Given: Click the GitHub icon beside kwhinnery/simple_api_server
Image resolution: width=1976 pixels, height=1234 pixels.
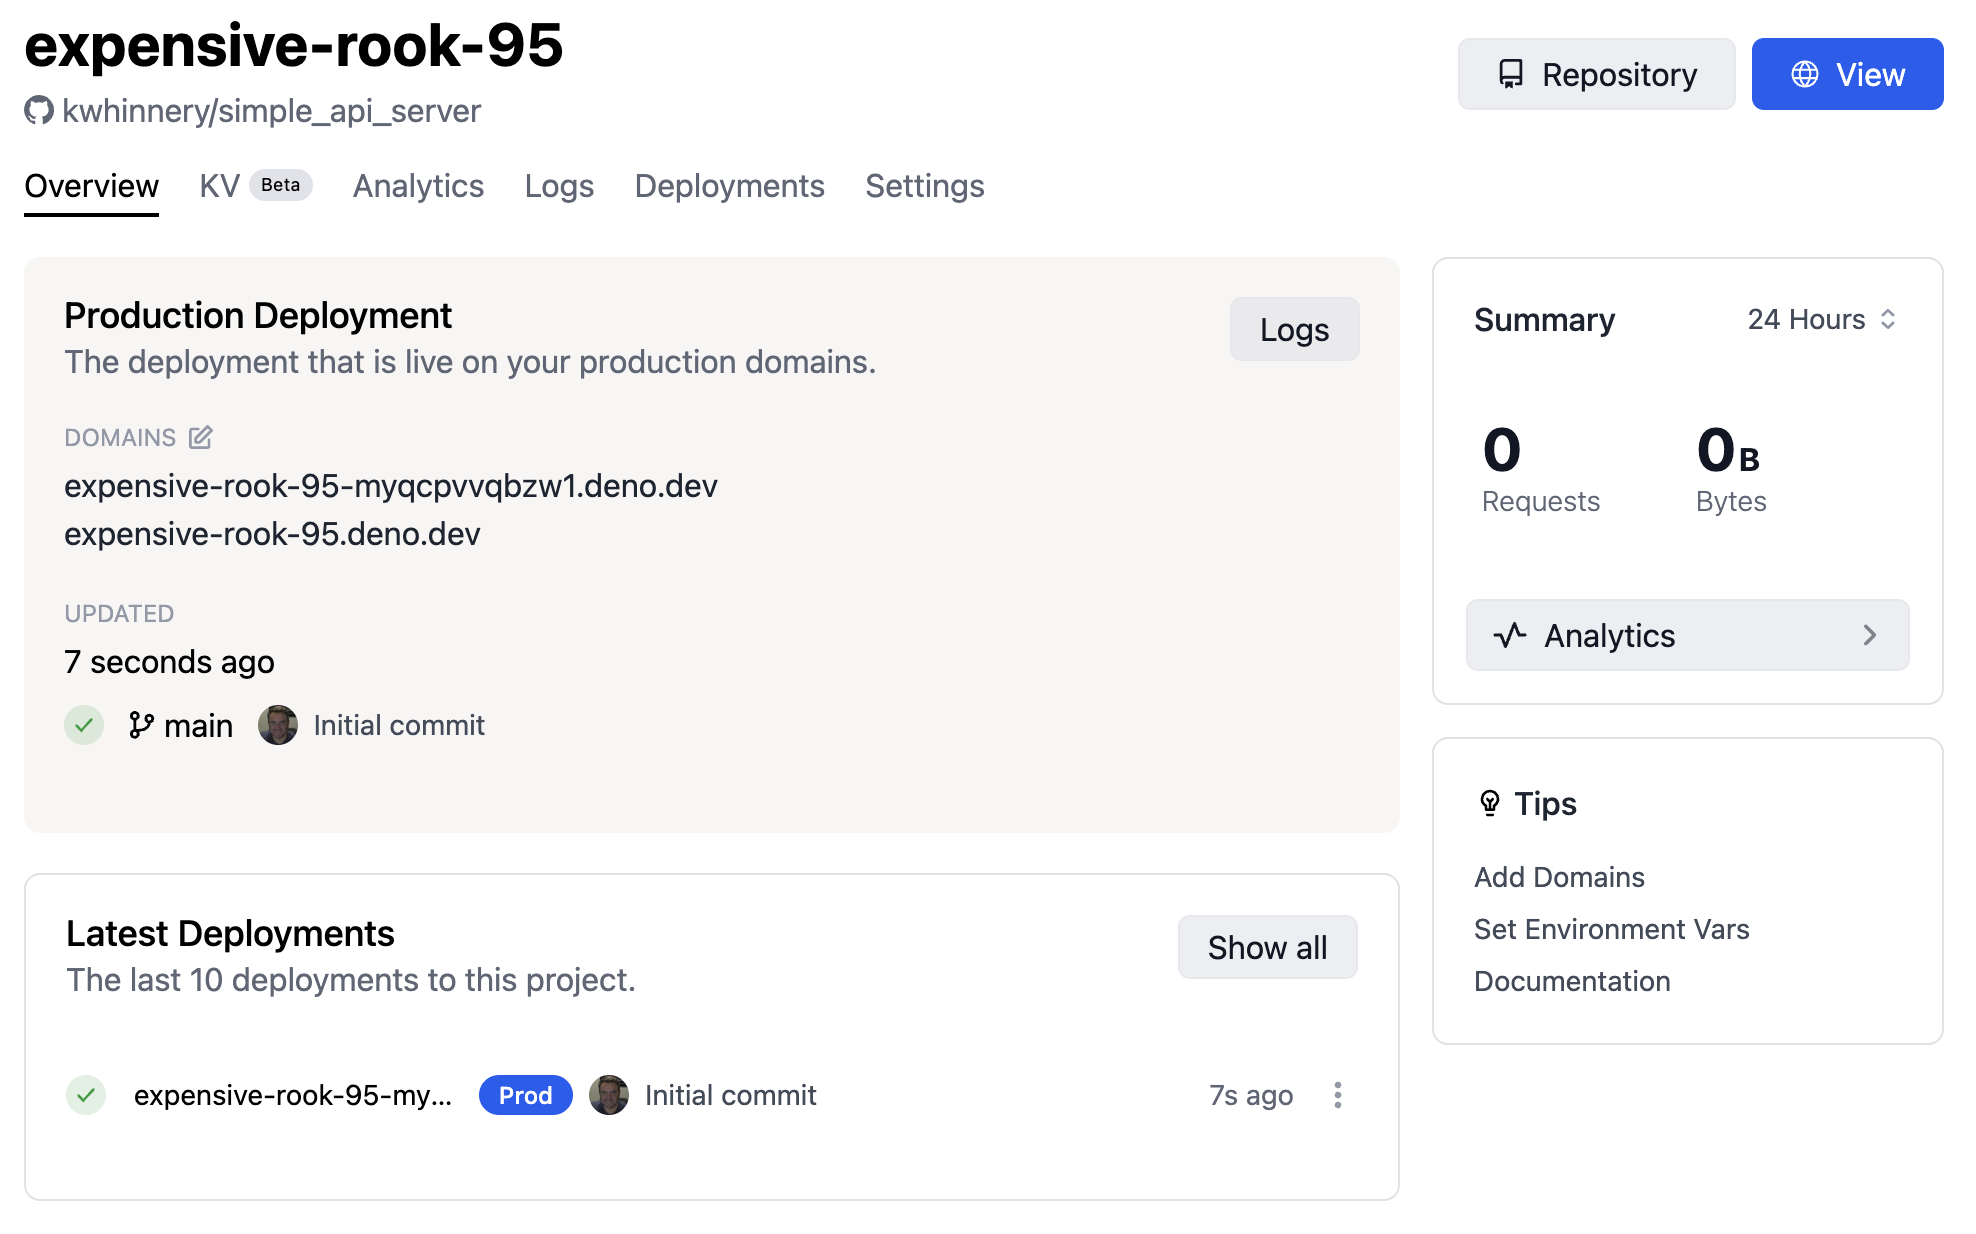Looking at the screenshot, I should (x=36, y=110).
